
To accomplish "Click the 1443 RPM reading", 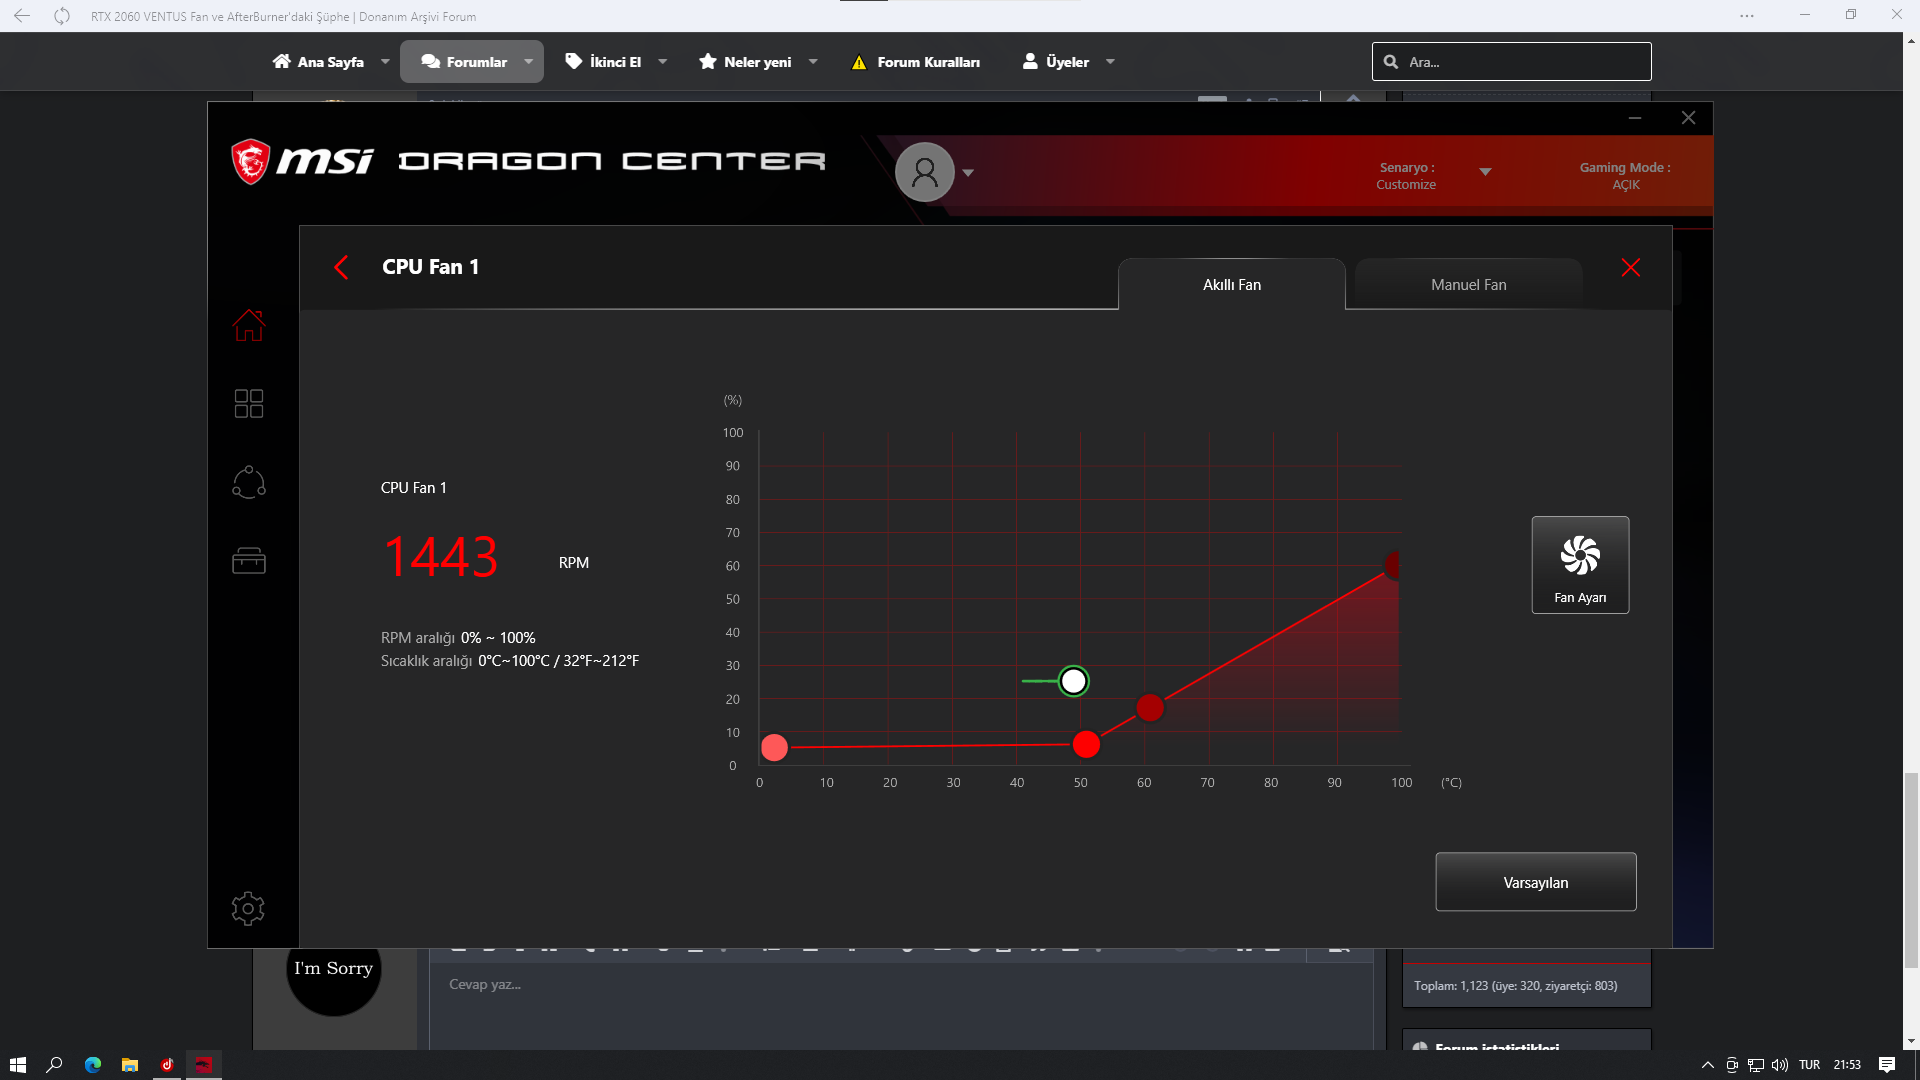I will click(x=440, y=557).
